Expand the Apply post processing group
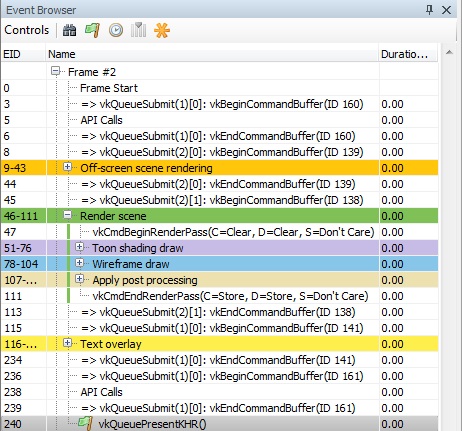Image resolution: width=462 pixels, height=431 pixels. click(80, 279)
